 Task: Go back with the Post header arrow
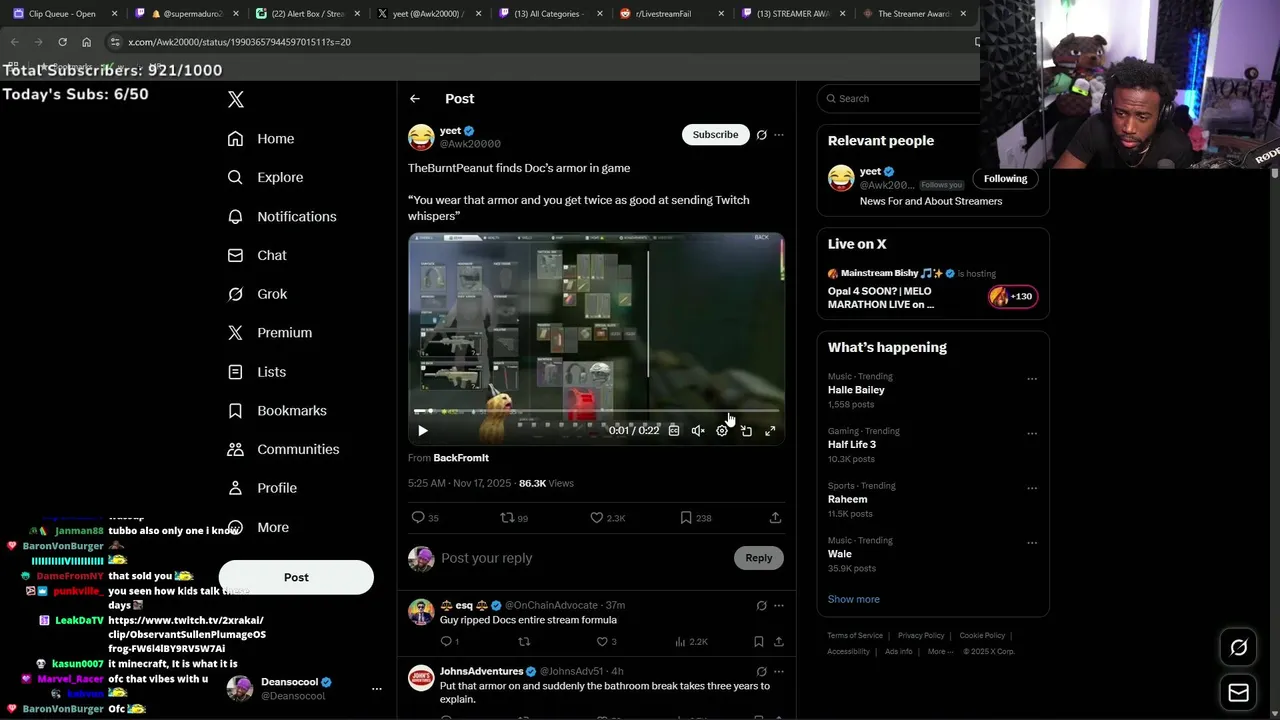click(415, 99)
